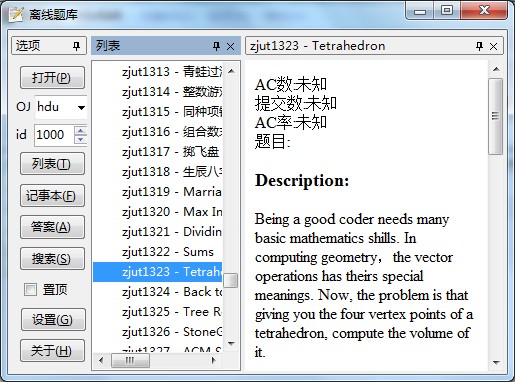This screenshot has width=515, height=382.
Task: Click the description panel's vertical scrollbar thumb
Action: click(x=496, y=116)
